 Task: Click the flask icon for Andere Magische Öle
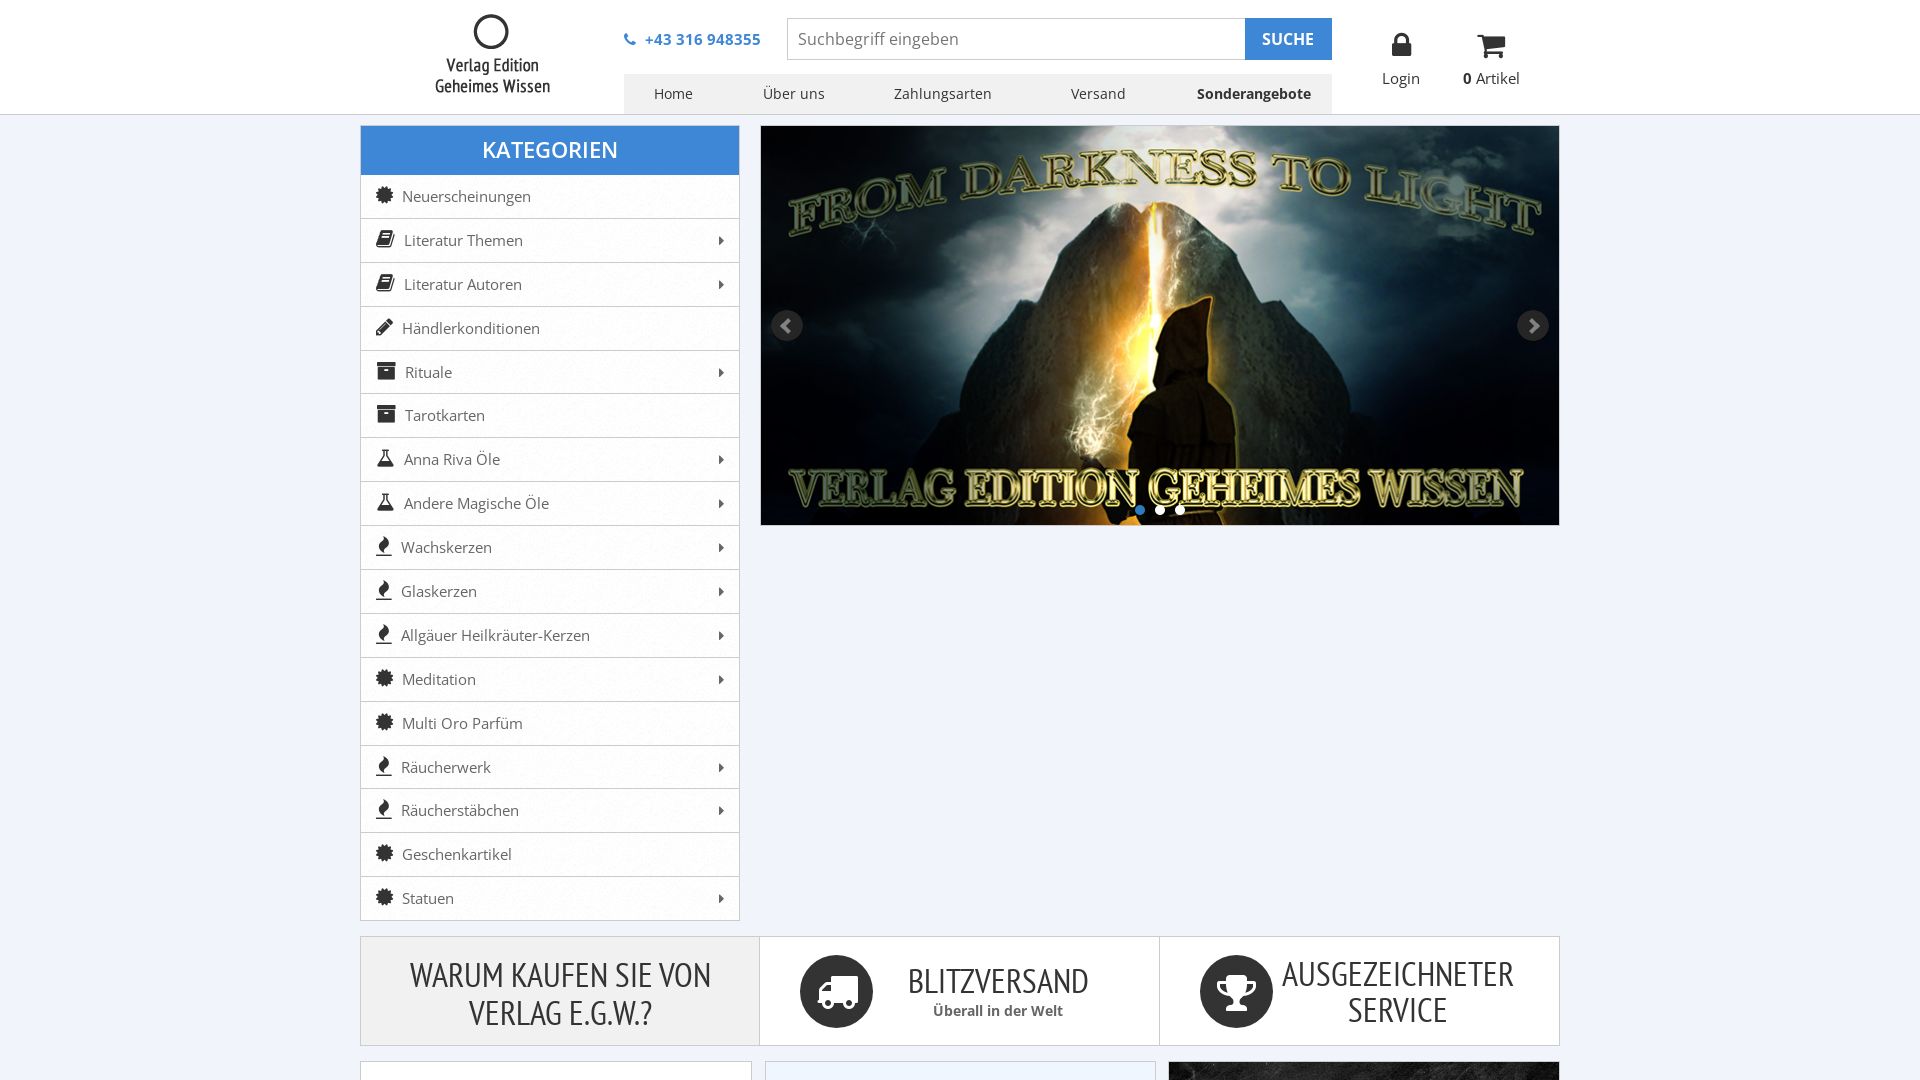tap(385, 502)
